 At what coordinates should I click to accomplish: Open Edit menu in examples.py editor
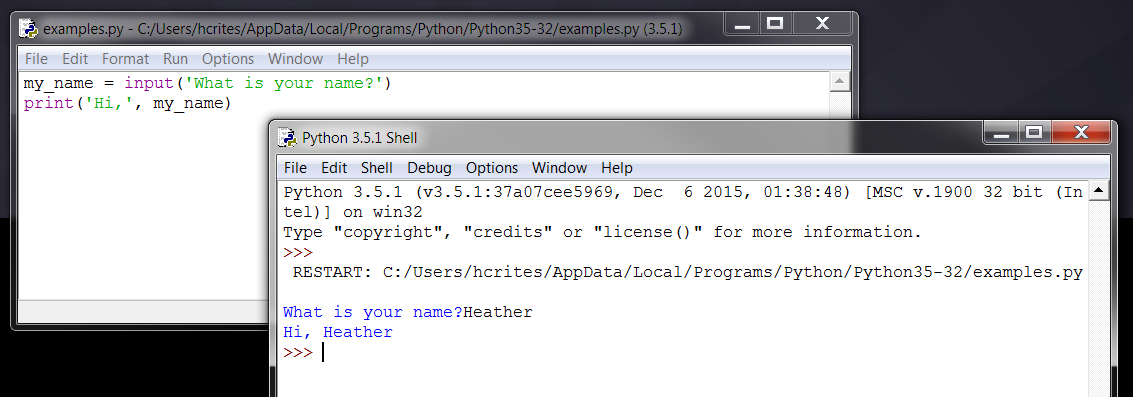click(x=74, y=59)
